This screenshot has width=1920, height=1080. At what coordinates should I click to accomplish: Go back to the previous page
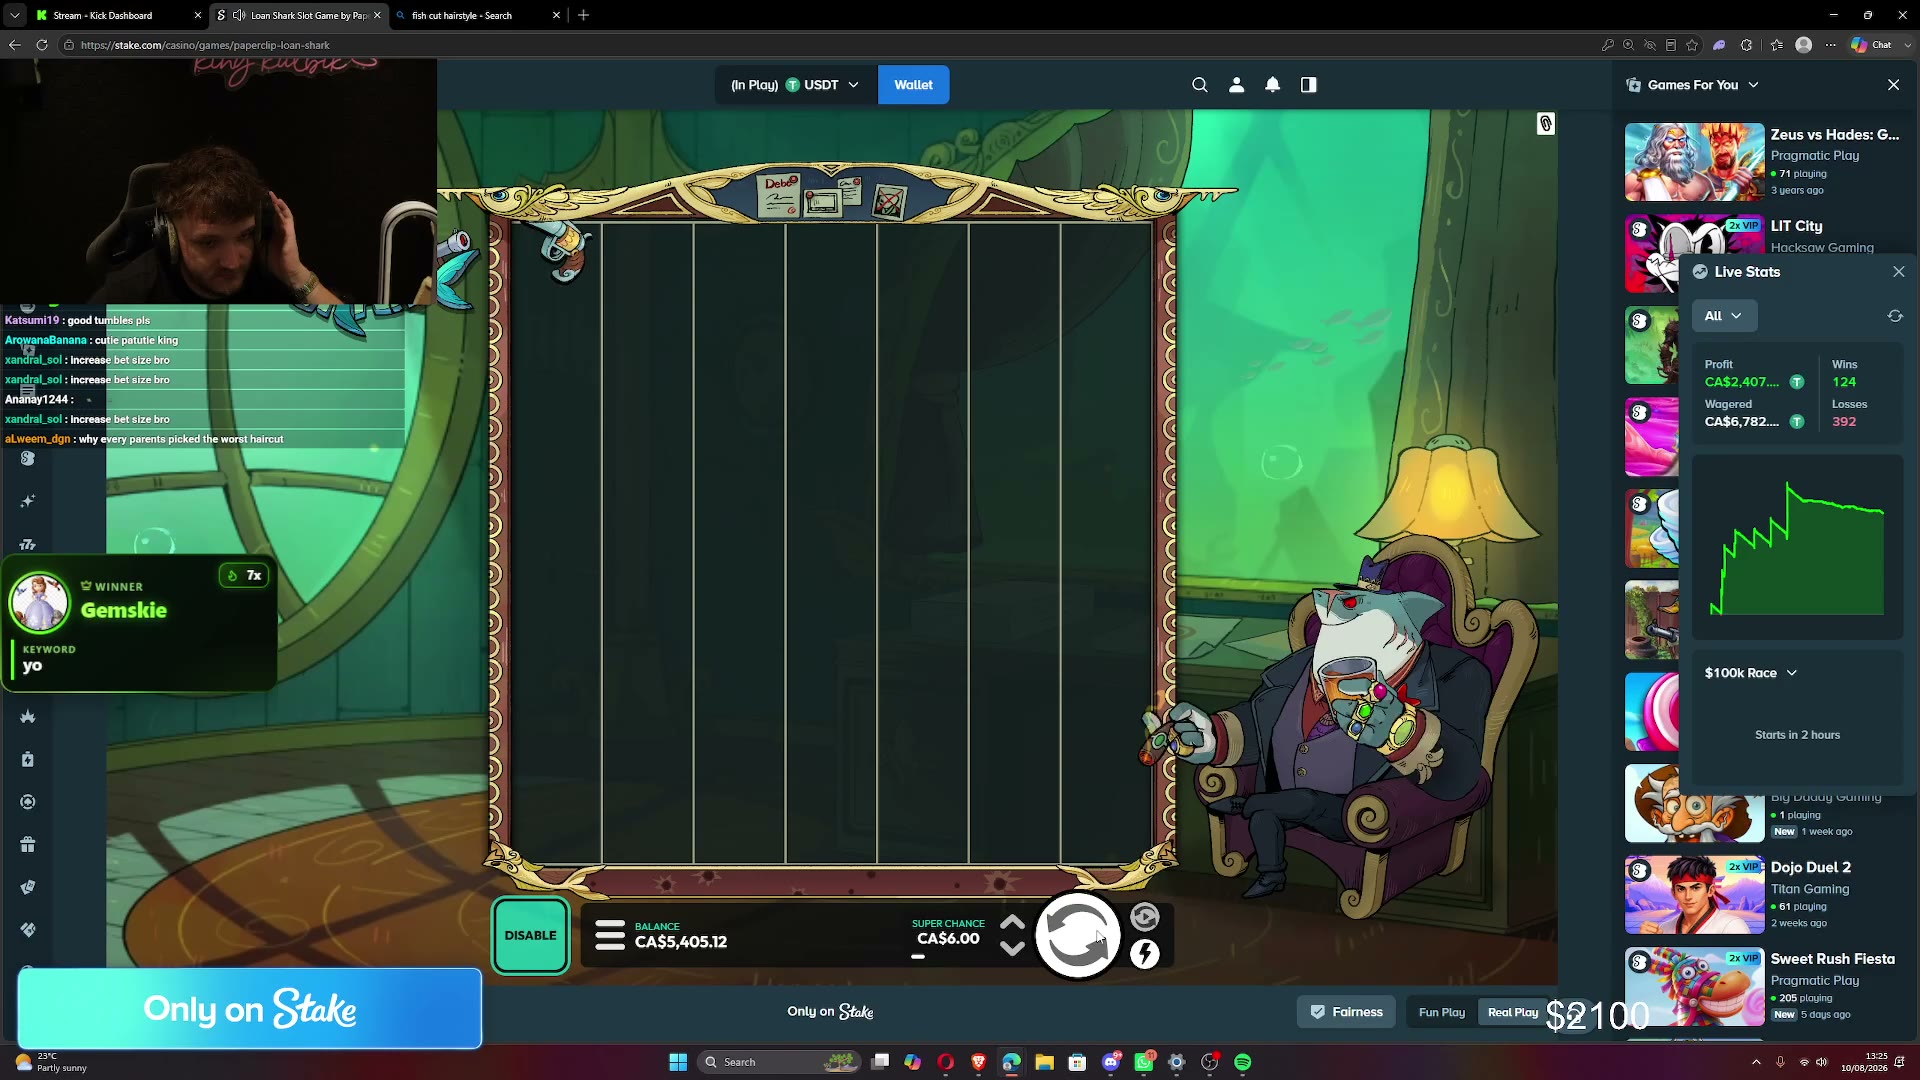[x=14, y=45]
